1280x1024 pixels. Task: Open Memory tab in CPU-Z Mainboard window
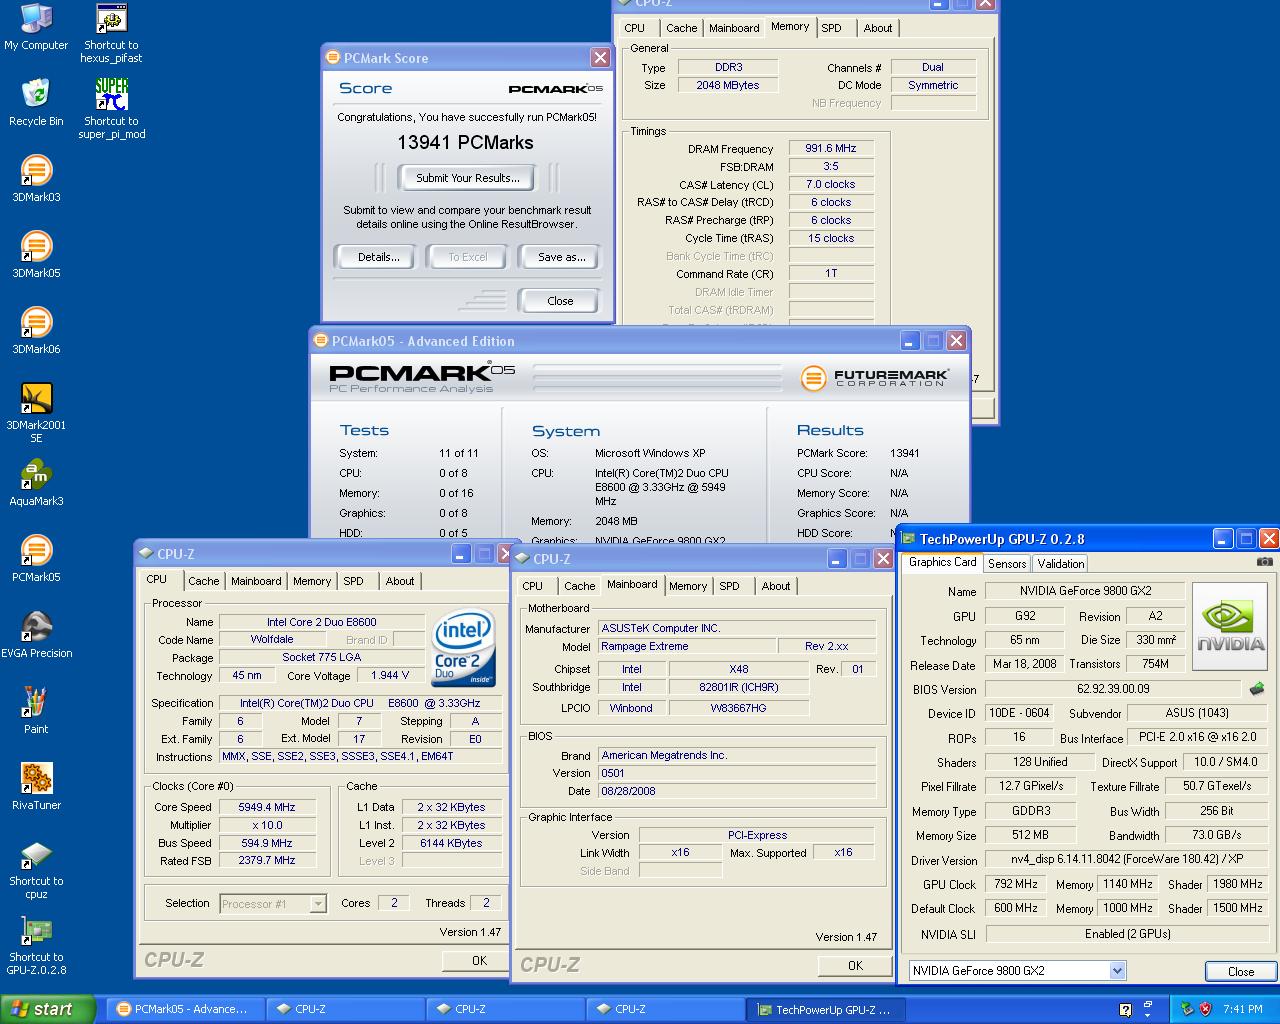tap(688, 586)
